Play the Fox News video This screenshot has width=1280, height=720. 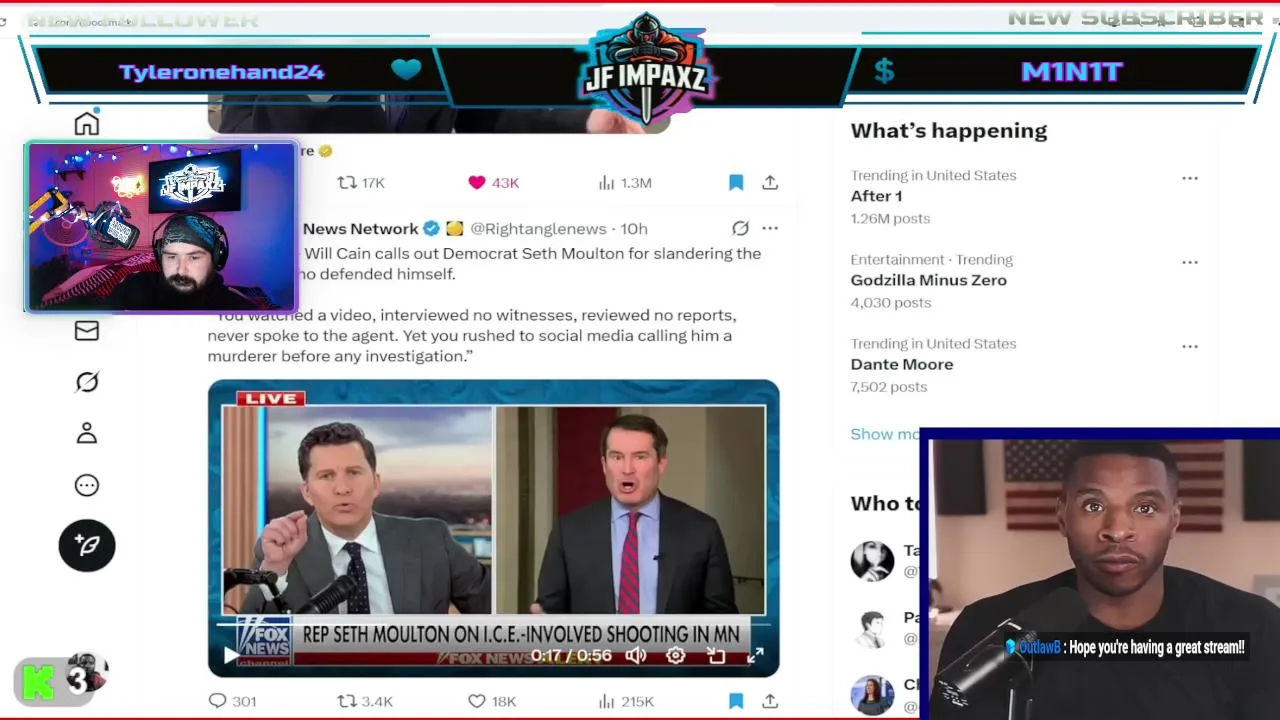coord(231,656)
